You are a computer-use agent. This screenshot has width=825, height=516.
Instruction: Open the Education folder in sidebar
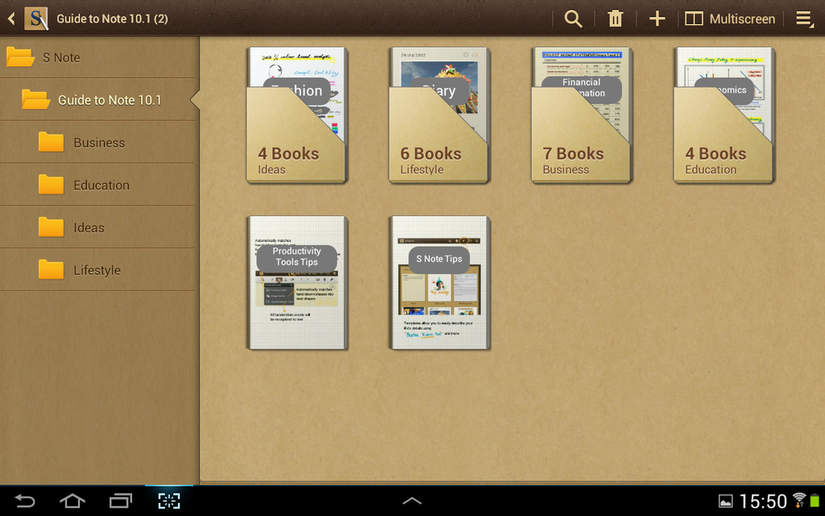[98, 185]
